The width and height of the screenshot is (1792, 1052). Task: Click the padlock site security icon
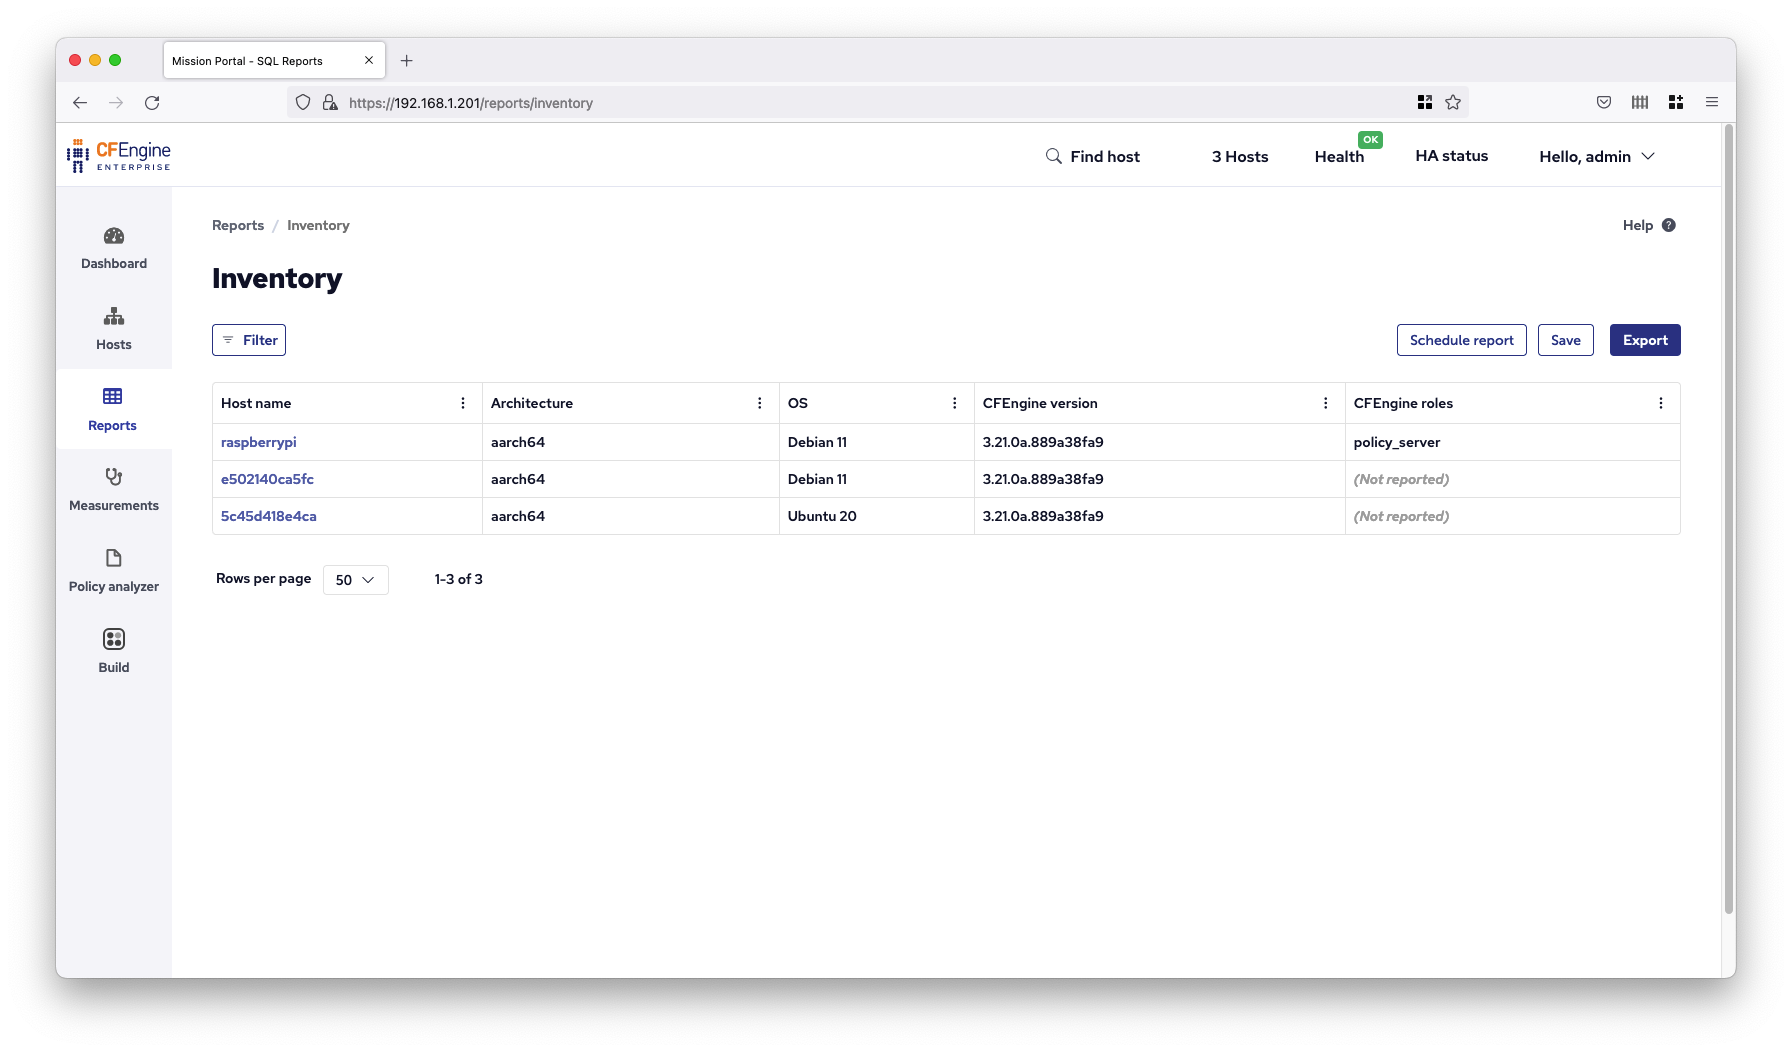tap(330, 102)
